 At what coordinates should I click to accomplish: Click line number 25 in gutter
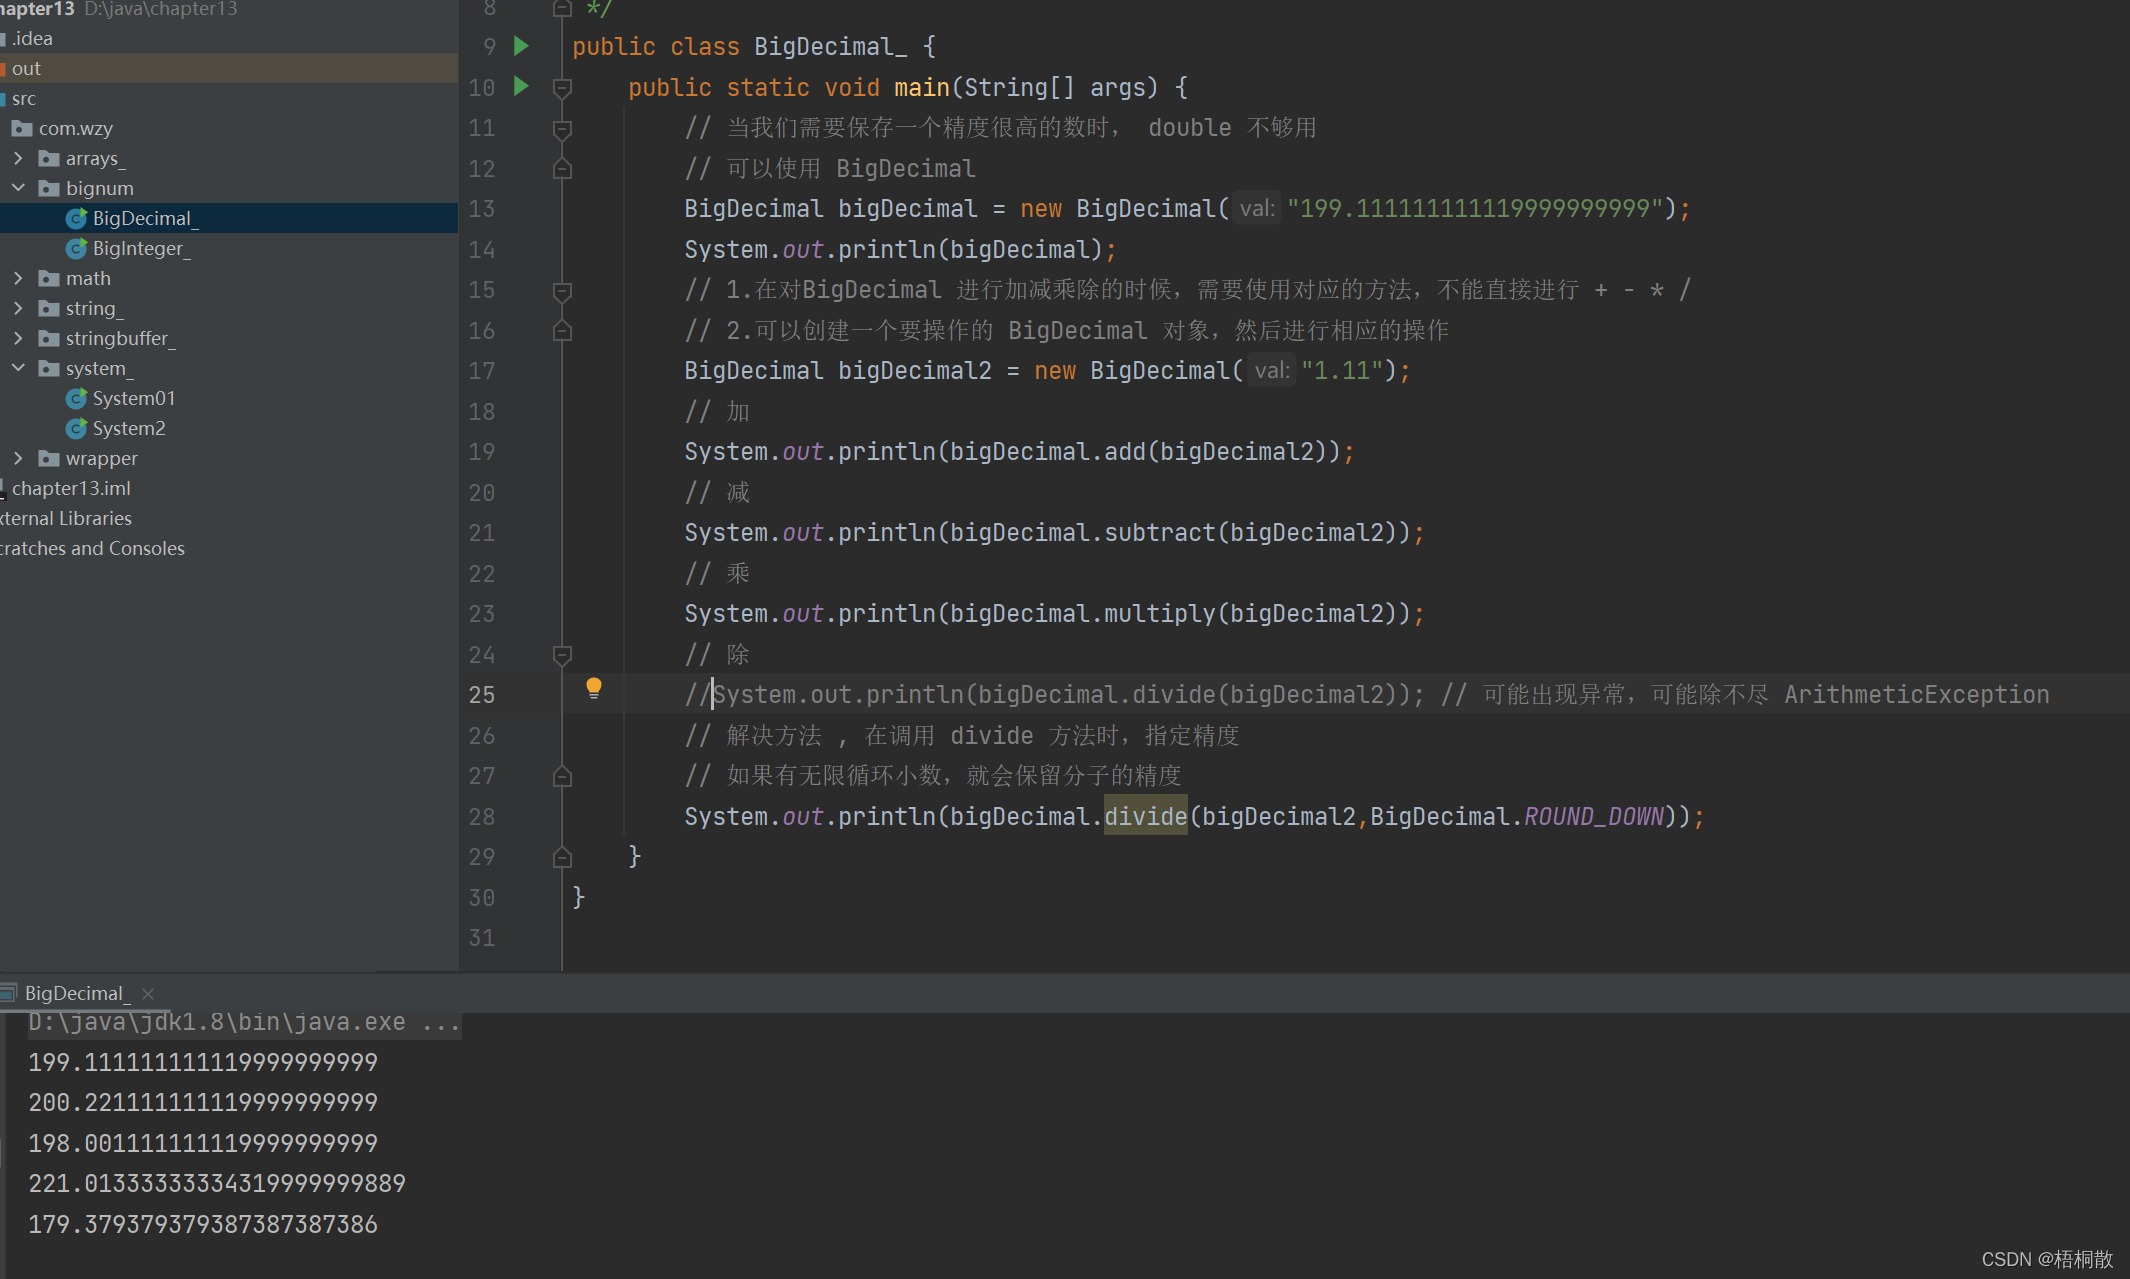click(482, 695)
